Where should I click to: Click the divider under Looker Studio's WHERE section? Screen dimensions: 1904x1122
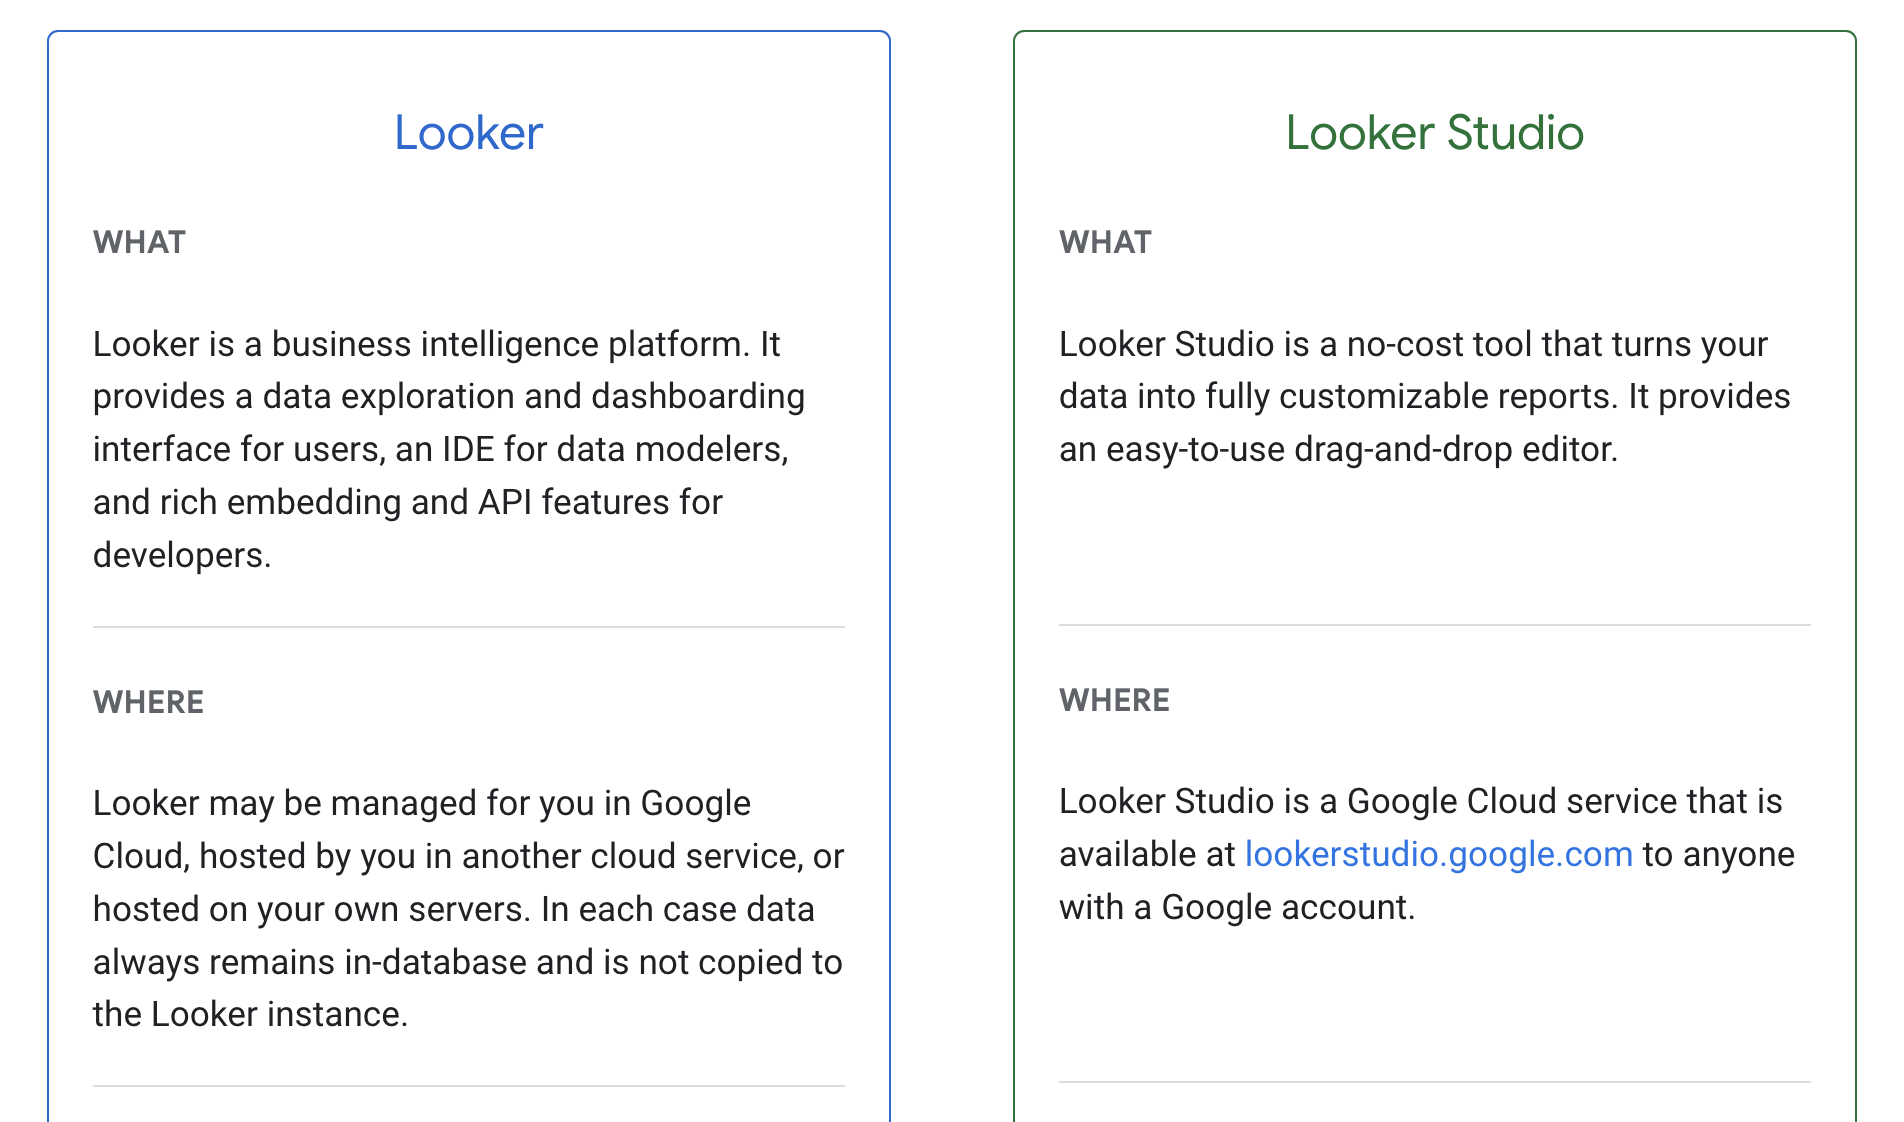click(1434, 1082)
